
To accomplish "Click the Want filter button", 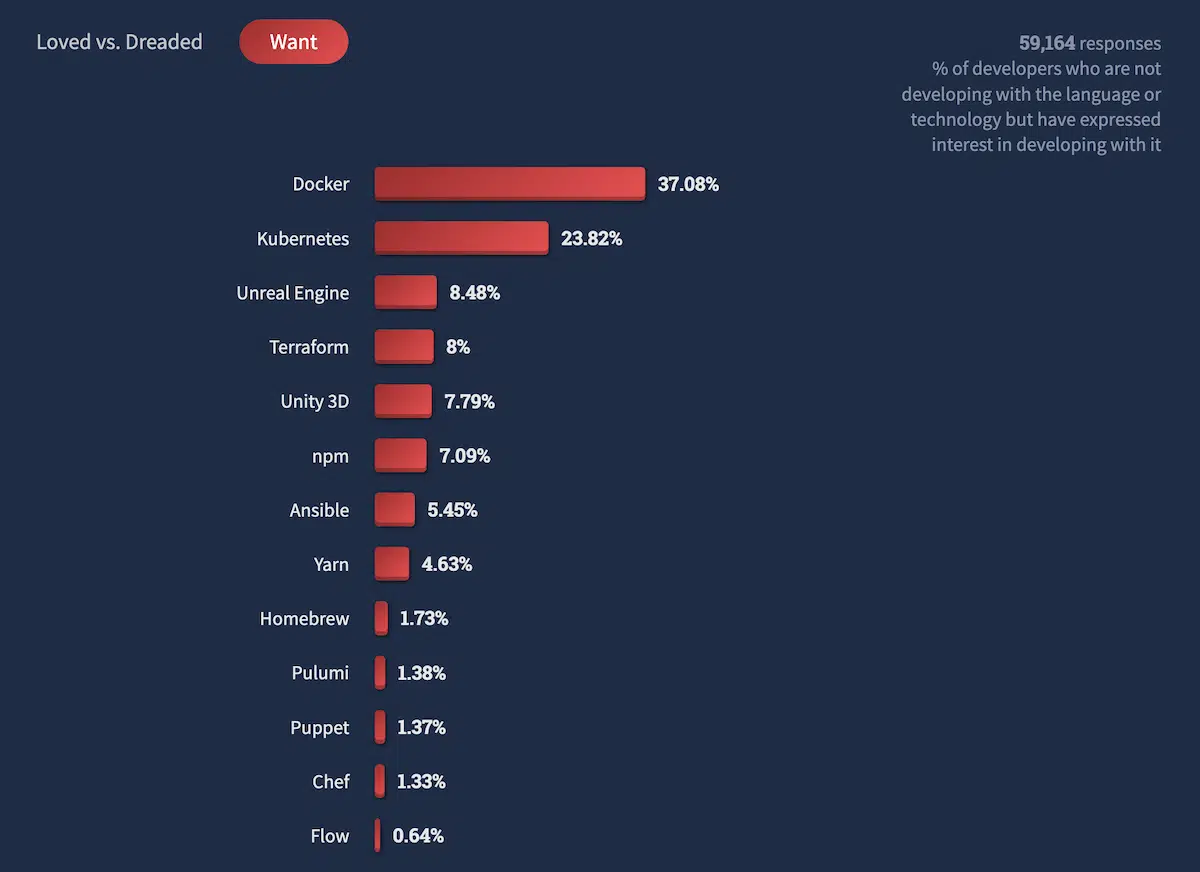I will click(x=293, y=42).
